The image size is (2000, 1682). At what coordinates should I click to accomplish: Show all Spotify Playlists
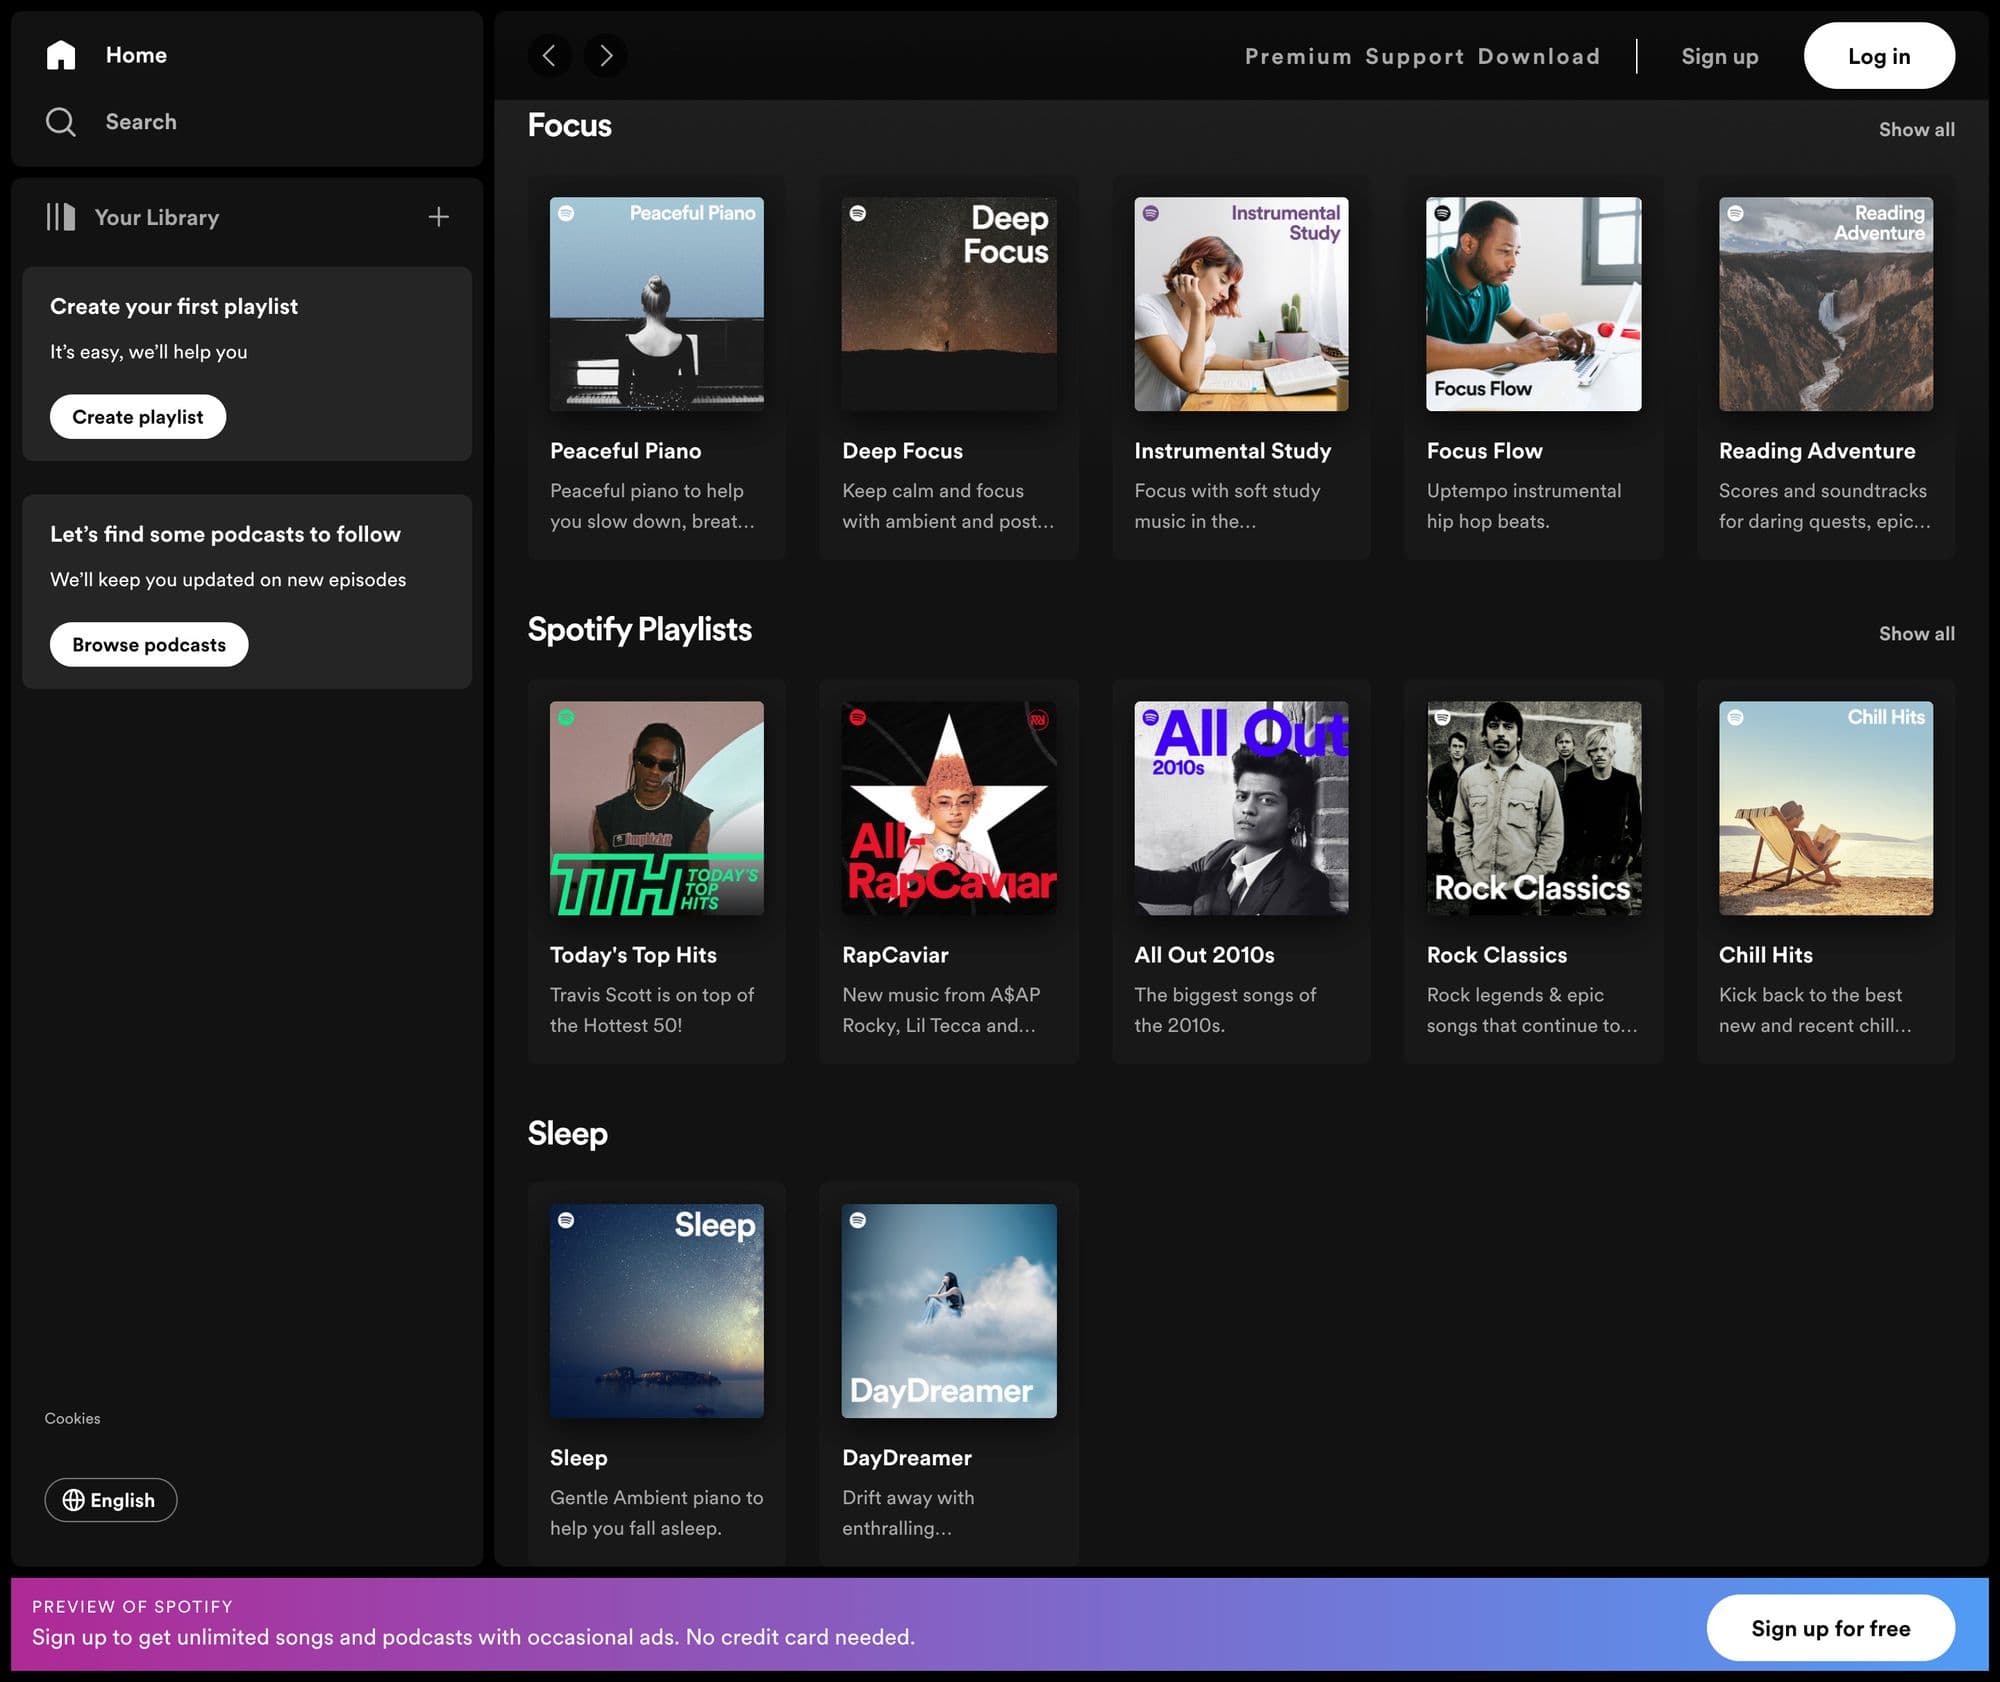[1916, 633]
